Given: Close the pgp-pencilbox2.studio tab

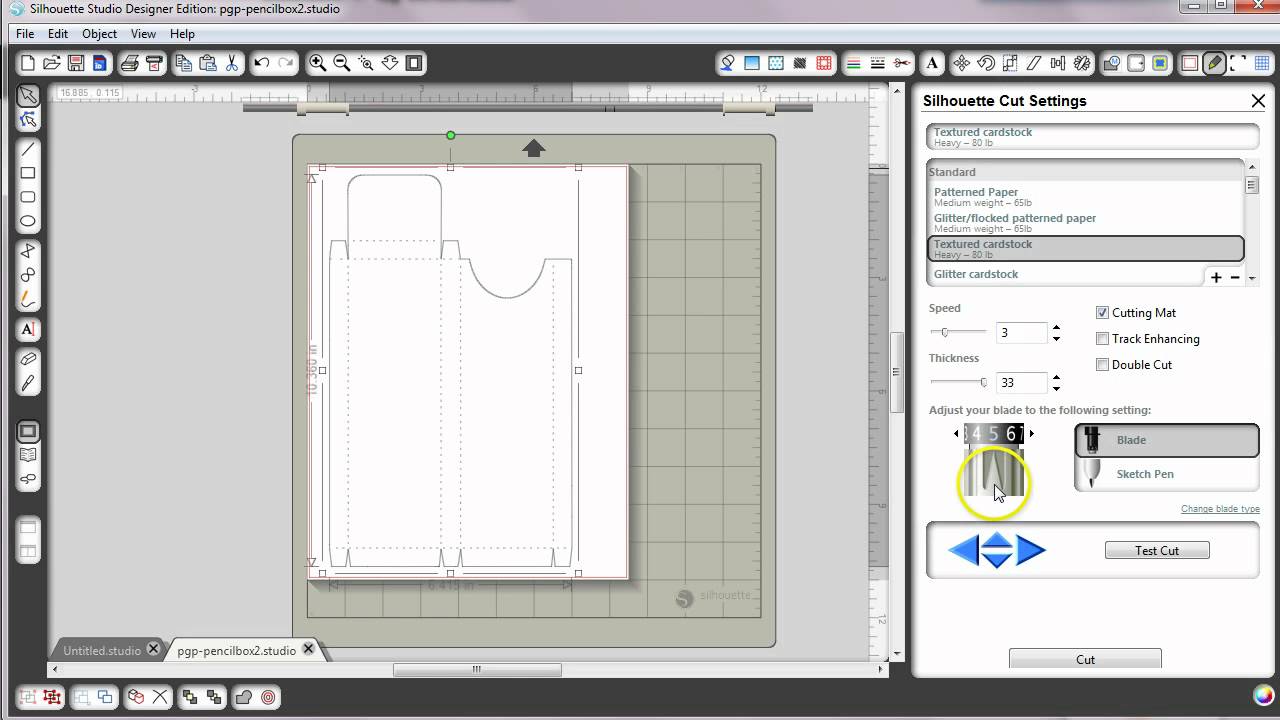Looking at the screenshot, I should point(309,649).
